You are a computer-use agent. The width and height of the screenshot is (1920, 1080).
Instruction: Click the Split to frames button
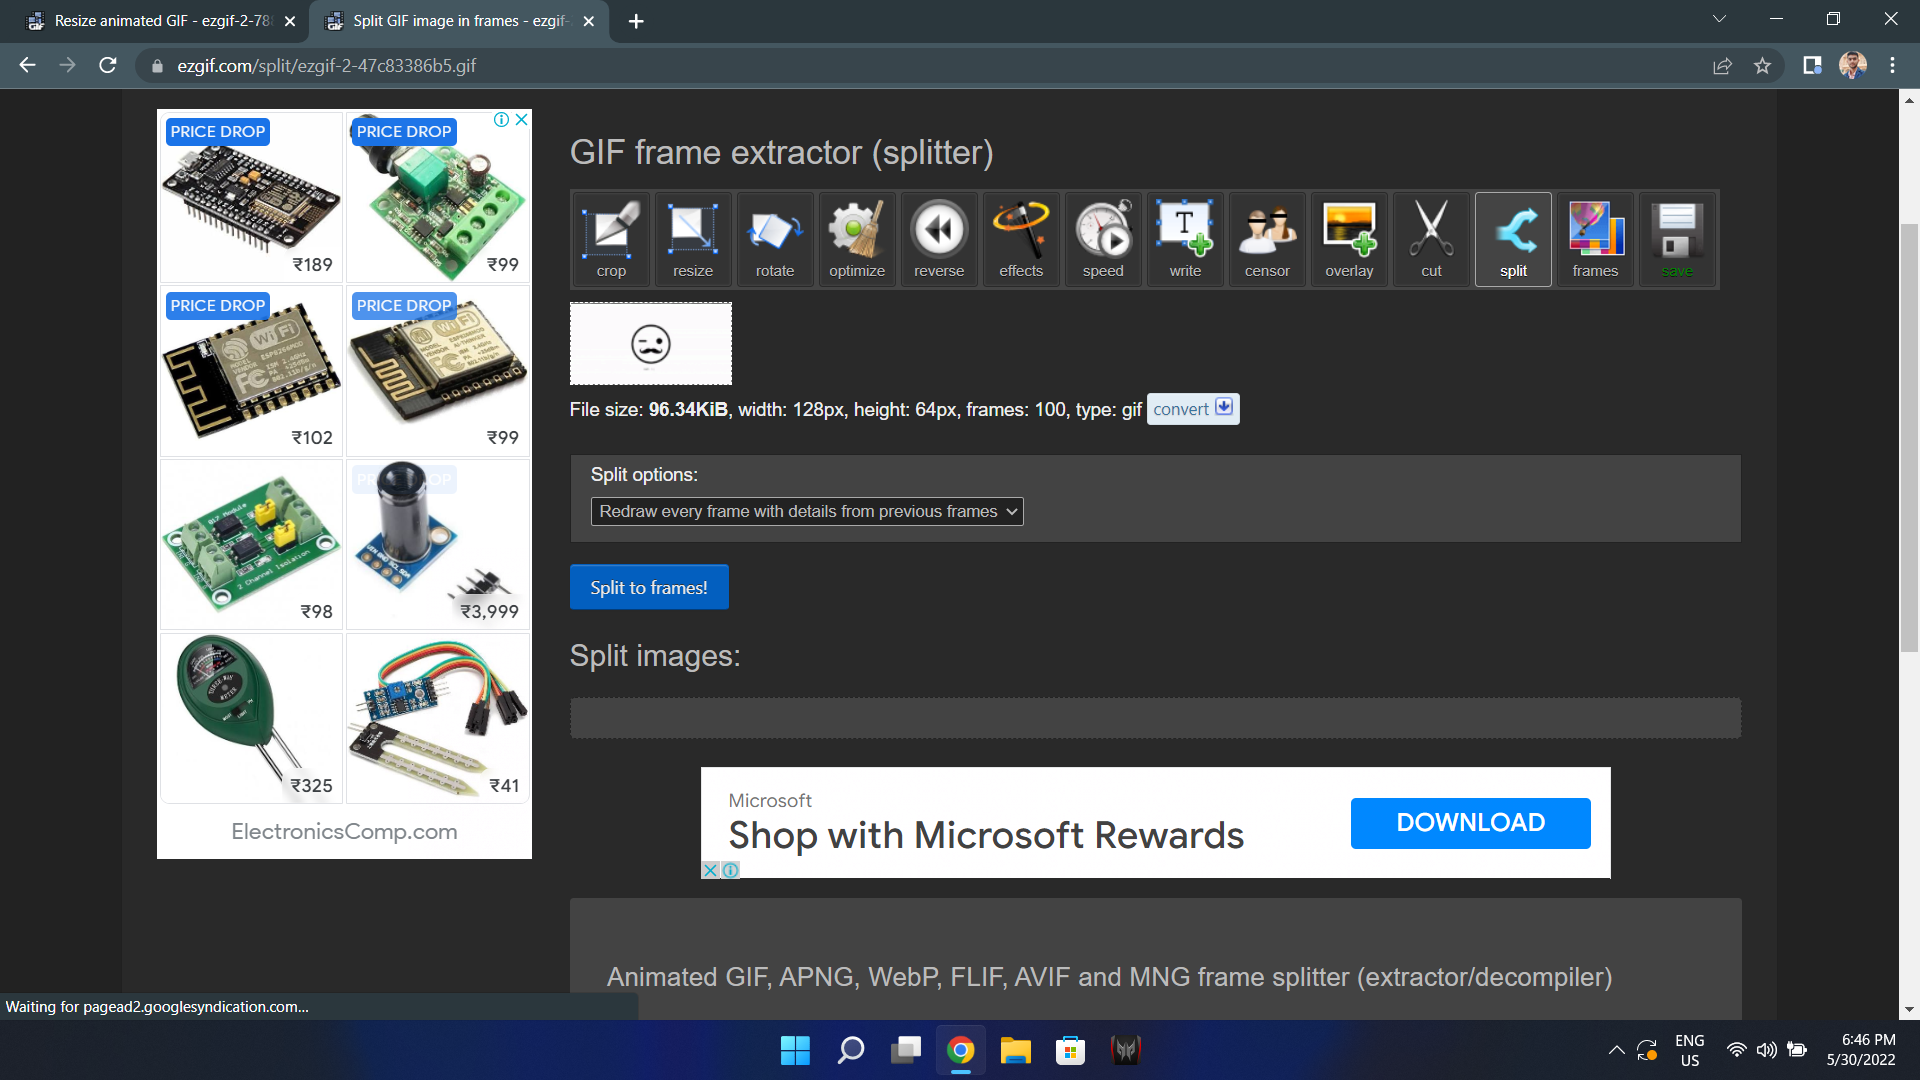click(648, 587)
